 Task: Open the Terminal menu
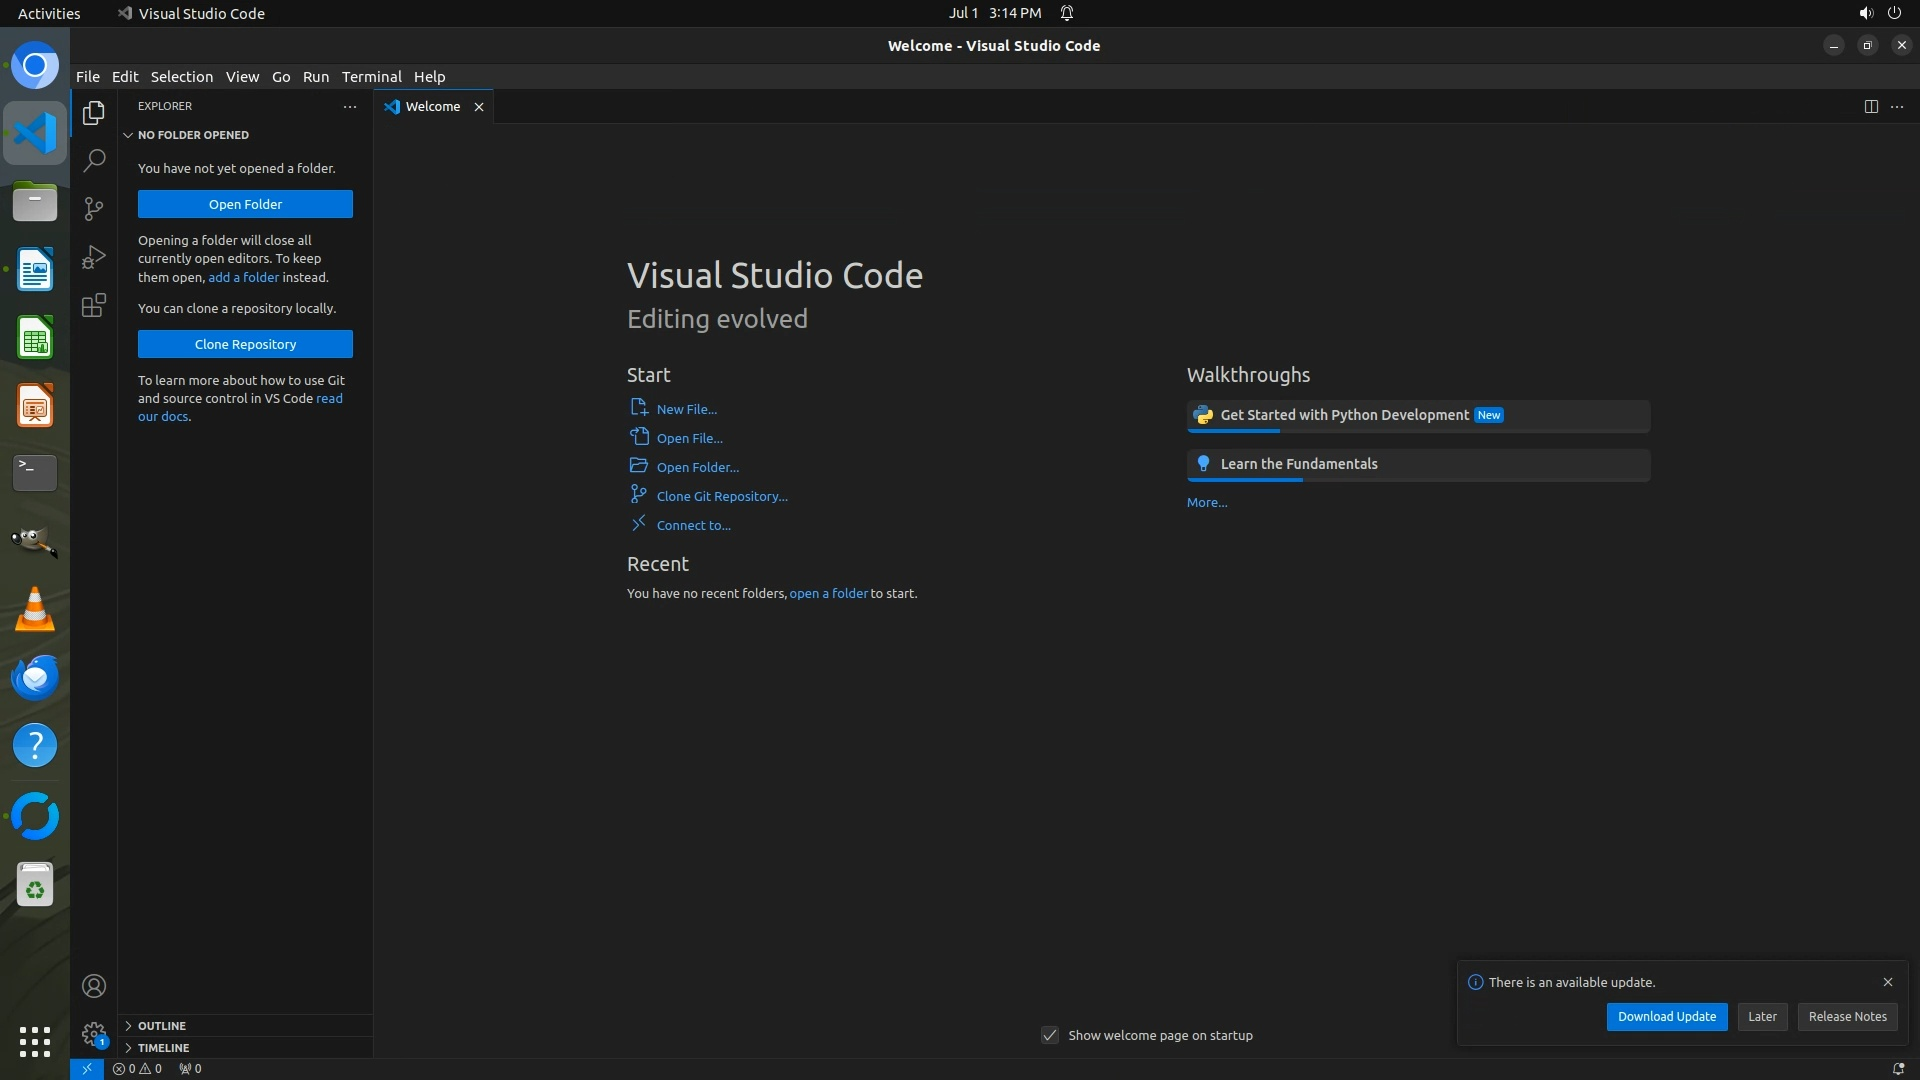[x=371, y=77]
